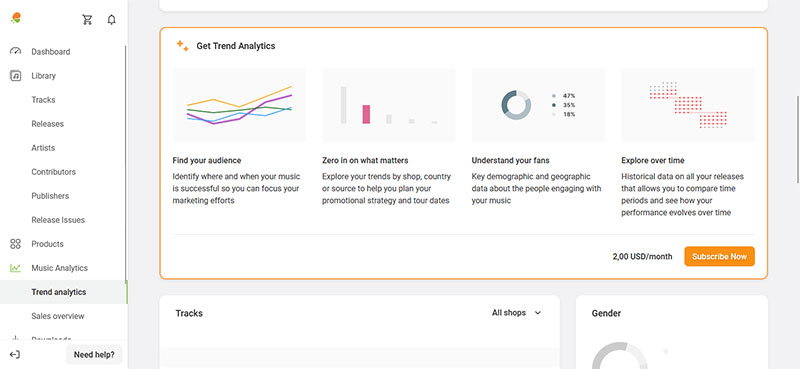Open the shopping cart icon
This screenshot has width=800, height=369.
click(87, 20)
